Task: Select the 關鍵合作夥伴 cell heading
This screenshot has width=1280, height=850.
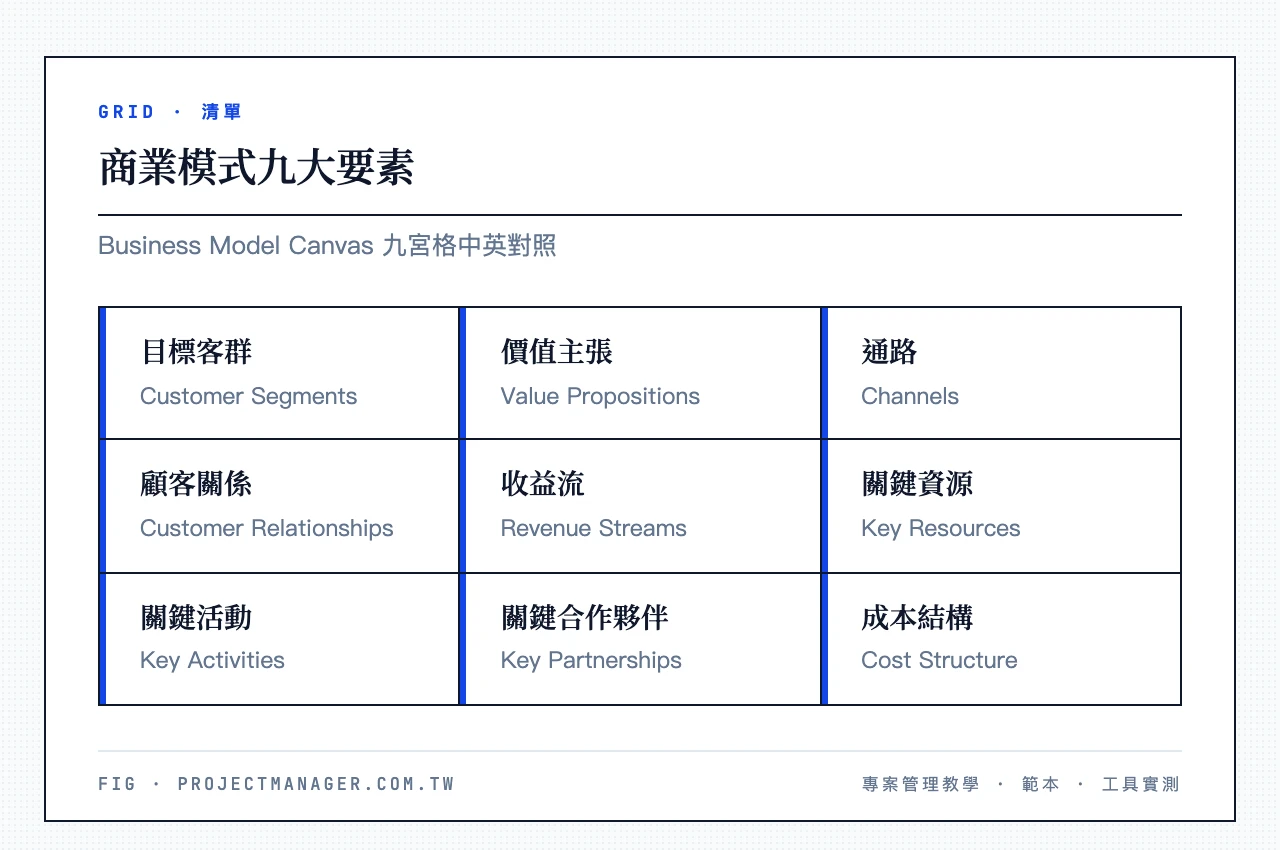Action: tap(585, 617)
